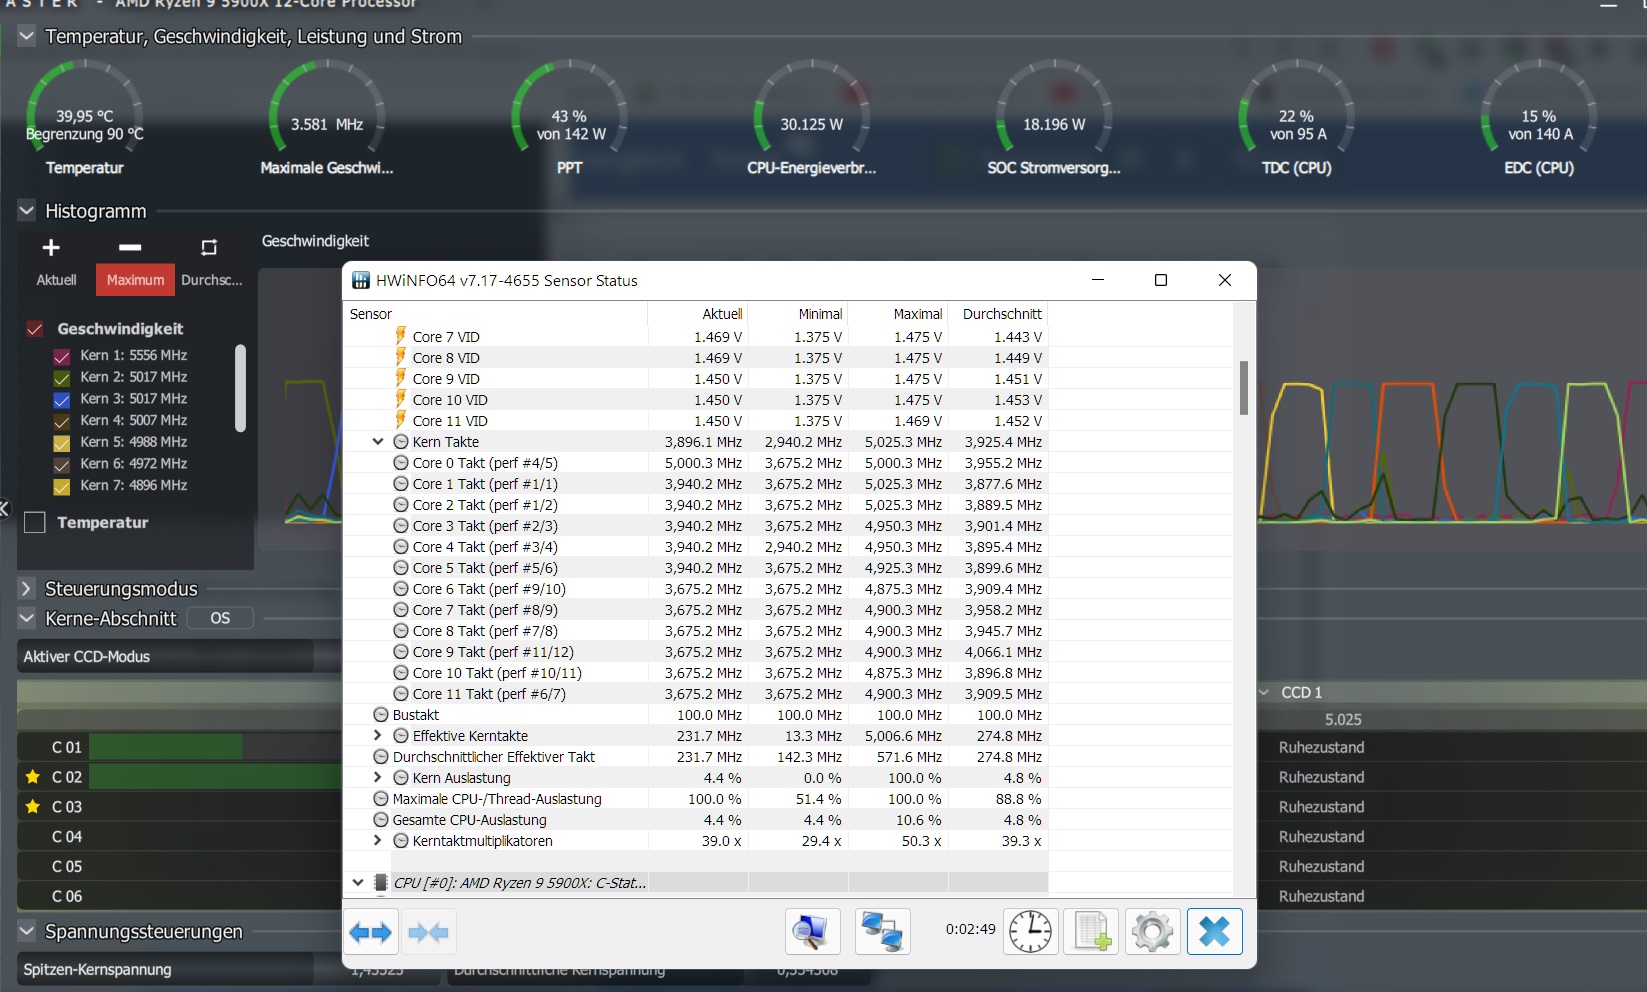Viewport: 1647px width, 992px height.
Task: Collapse the Kern Takte tree node
Action: click(x=378, y=441)
